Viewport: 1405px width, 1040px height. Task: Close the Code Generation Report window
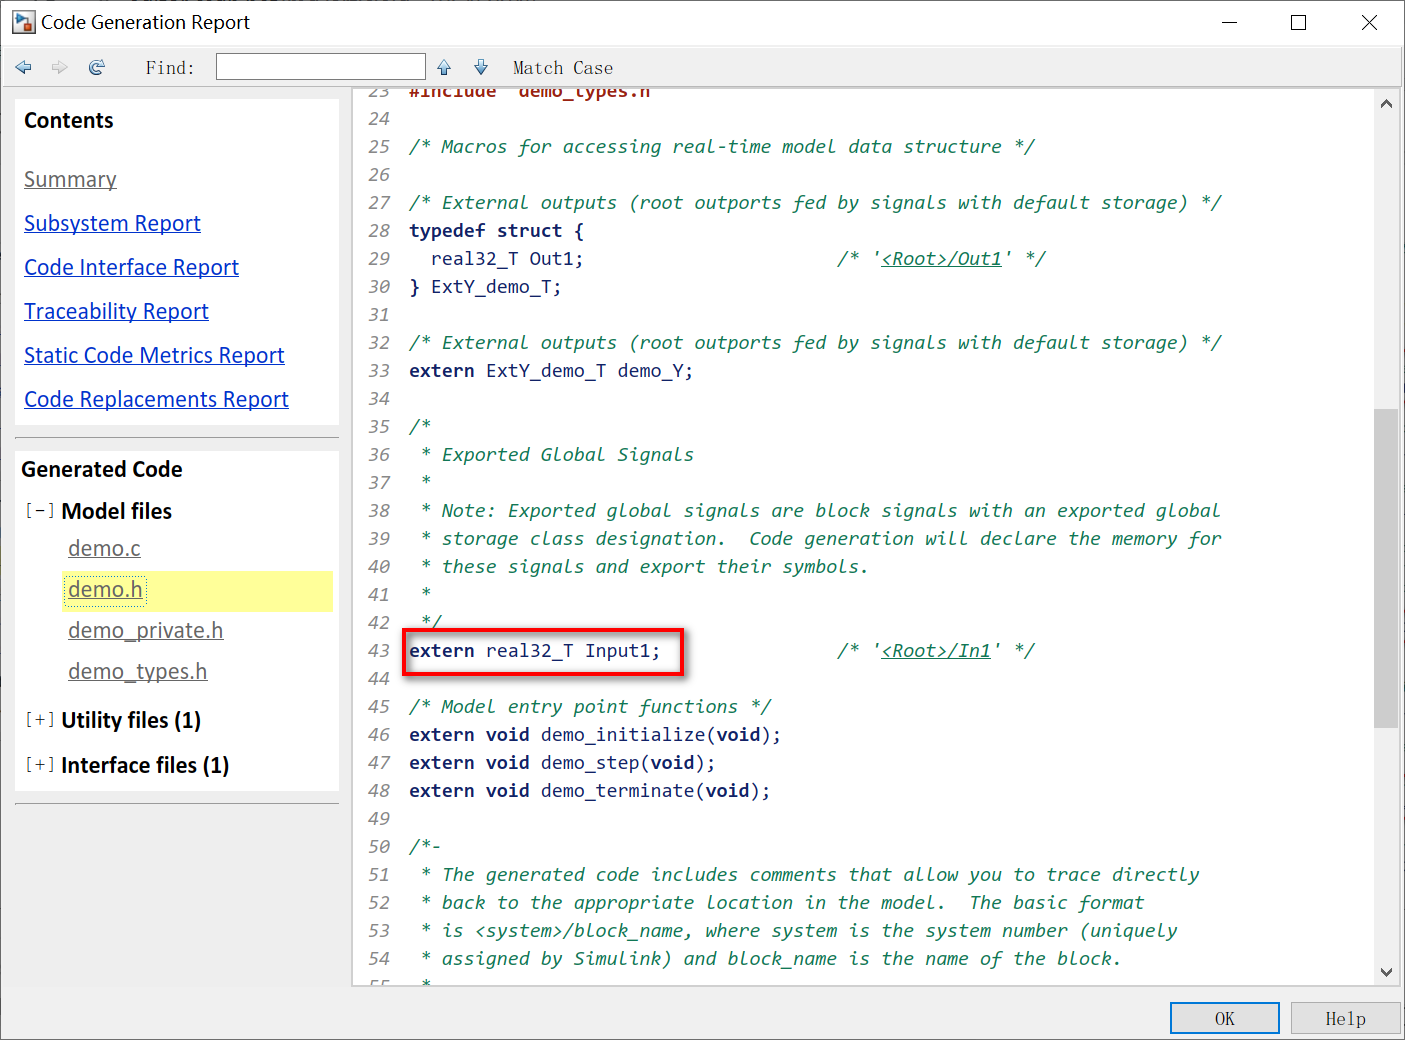pyautogui.click(x=1369, y=22)
